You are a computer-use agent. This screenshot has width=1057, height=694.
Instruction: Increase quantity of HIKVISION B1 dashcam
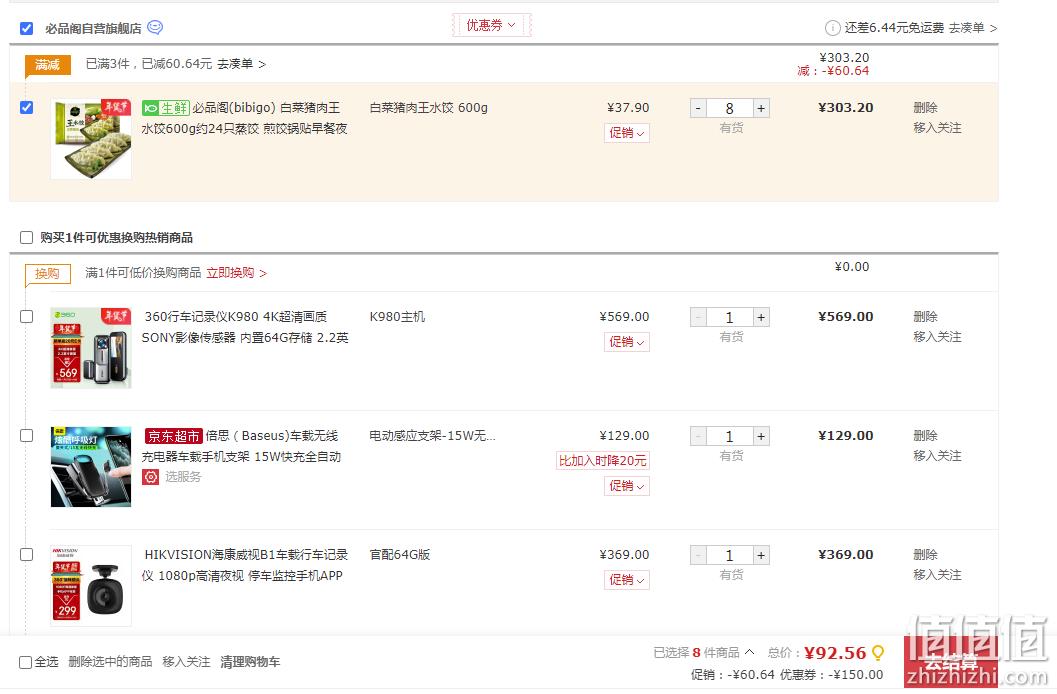point(761,556)
